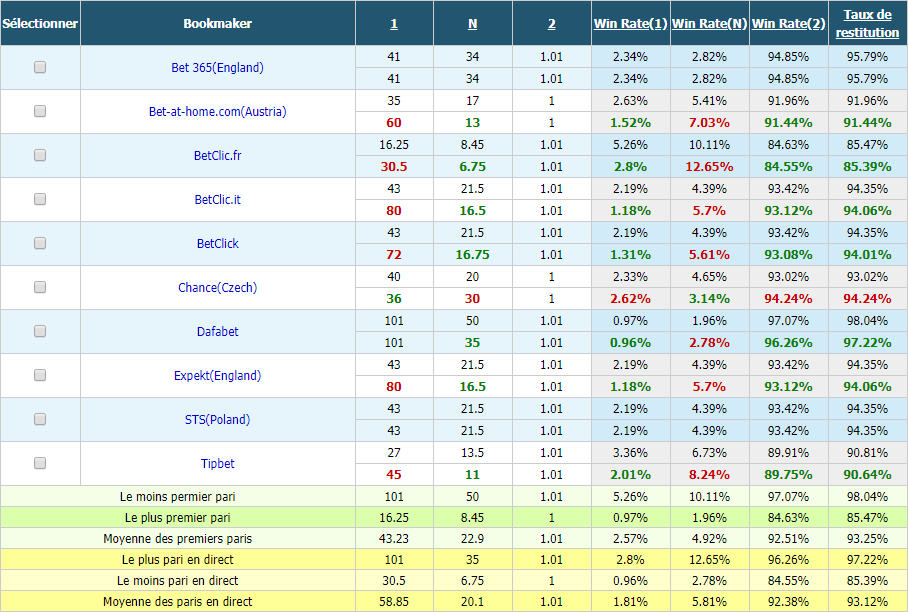Click the red 60 odds for Bet-at-home
The width and height of the screenshot is (908, 612).
click(x=394, y=123)
